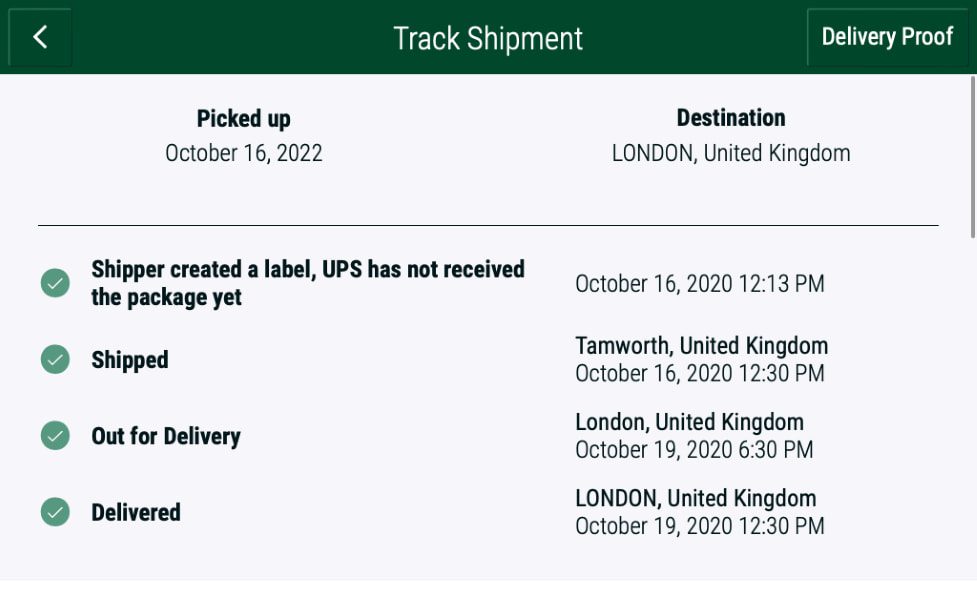
Task: Click the Track Shipment title
Action: click(x=488, y=38)
